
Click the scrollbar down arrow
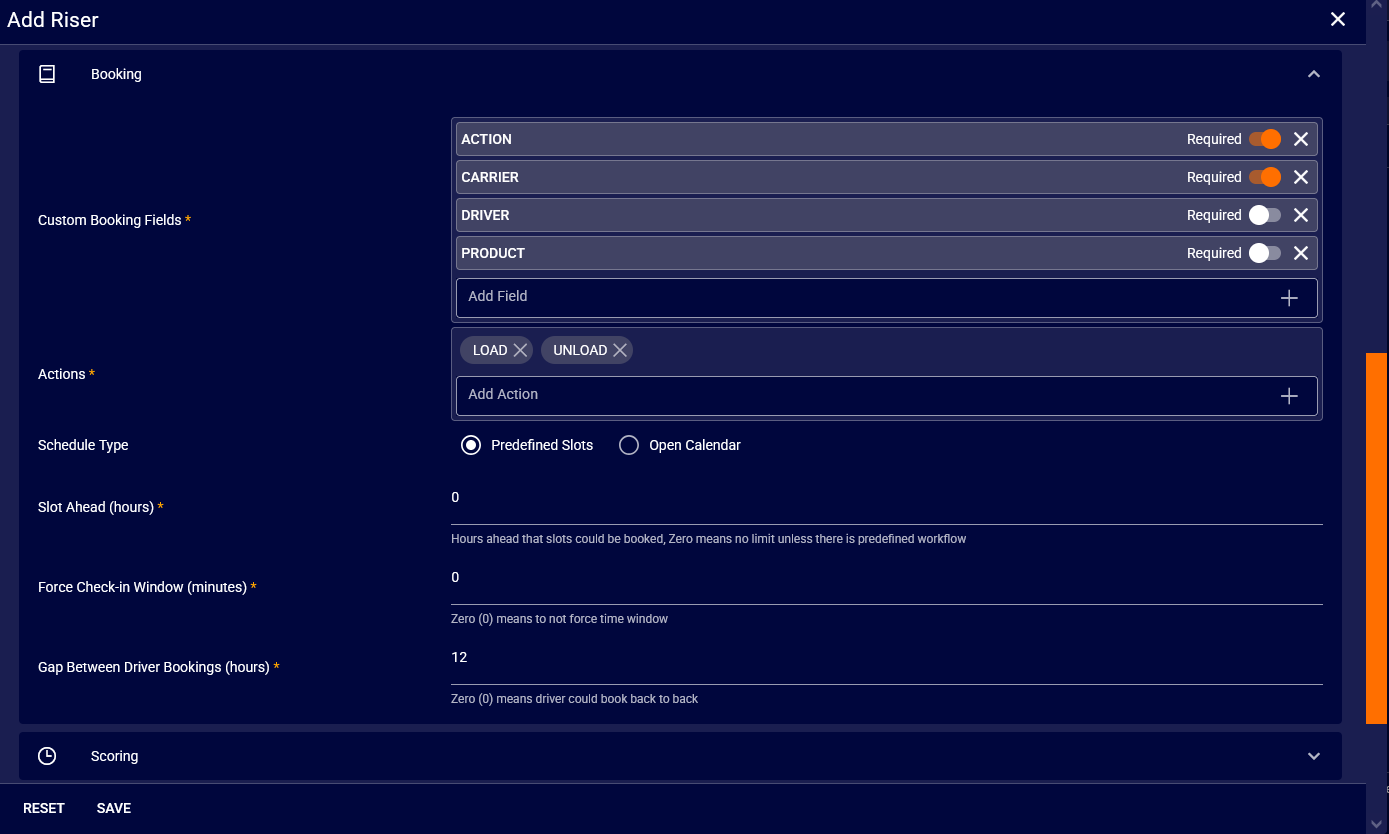(1377, 824)
